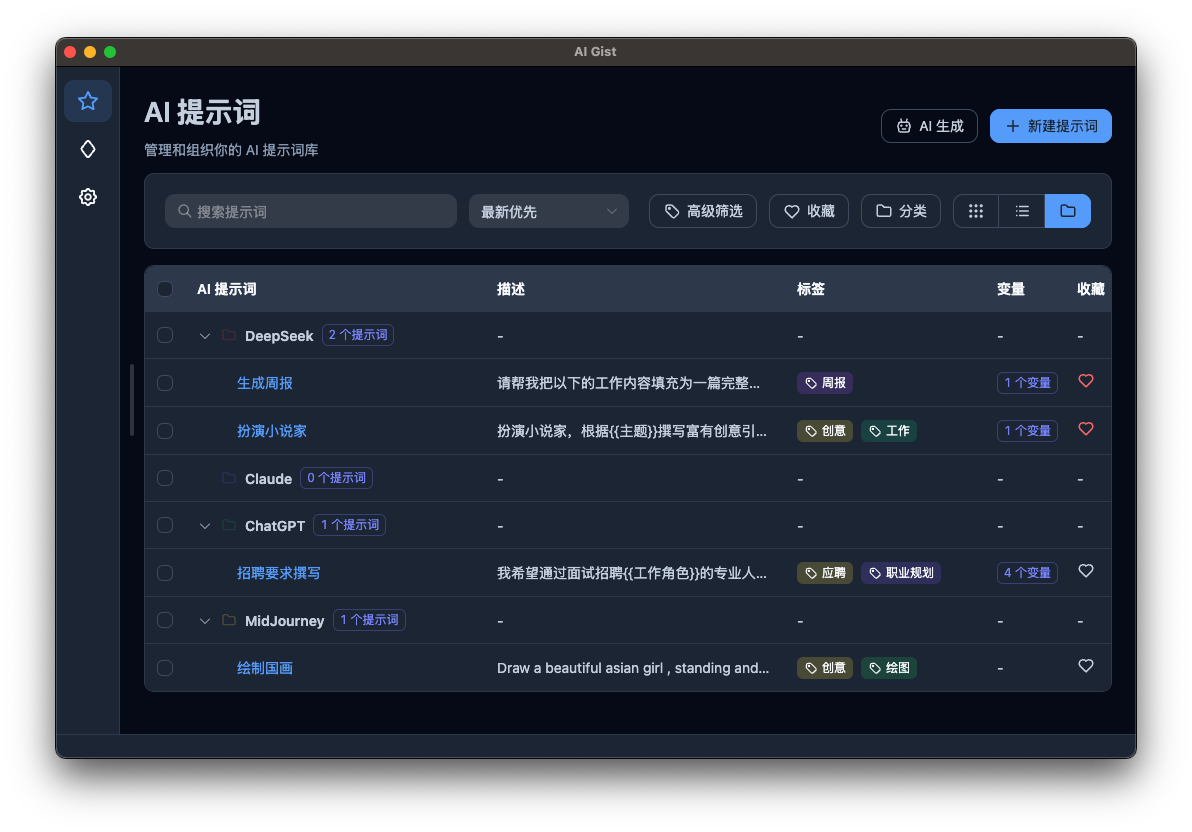Open the 最新优先 sort dropdown

pyautogui.click(x=548, y=211)
